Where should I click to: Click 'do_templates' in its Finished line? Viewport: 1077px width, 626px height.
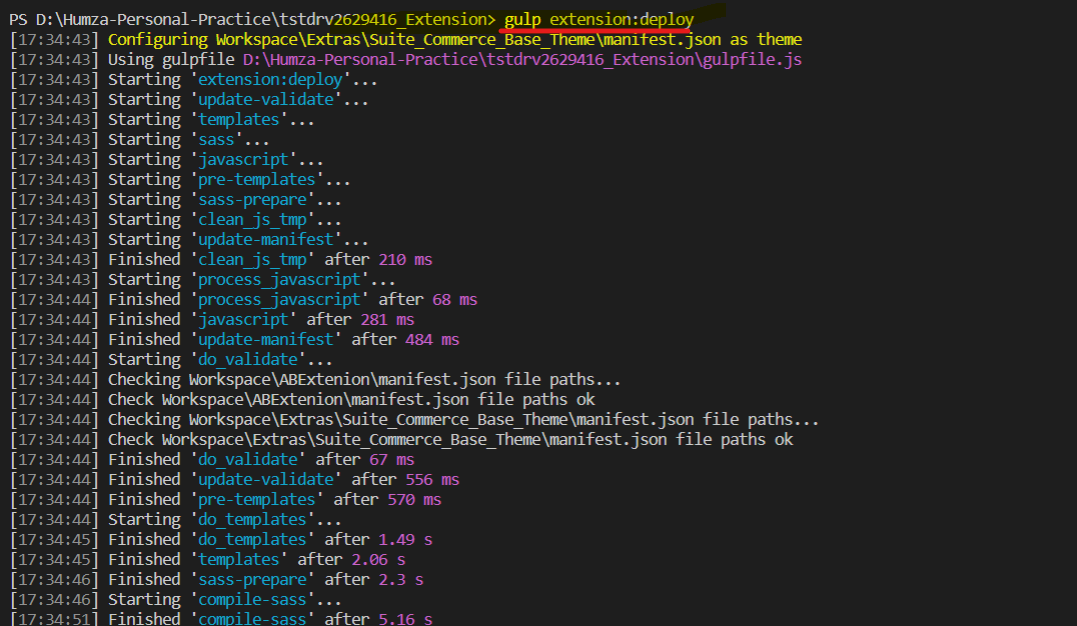[252, 539]
